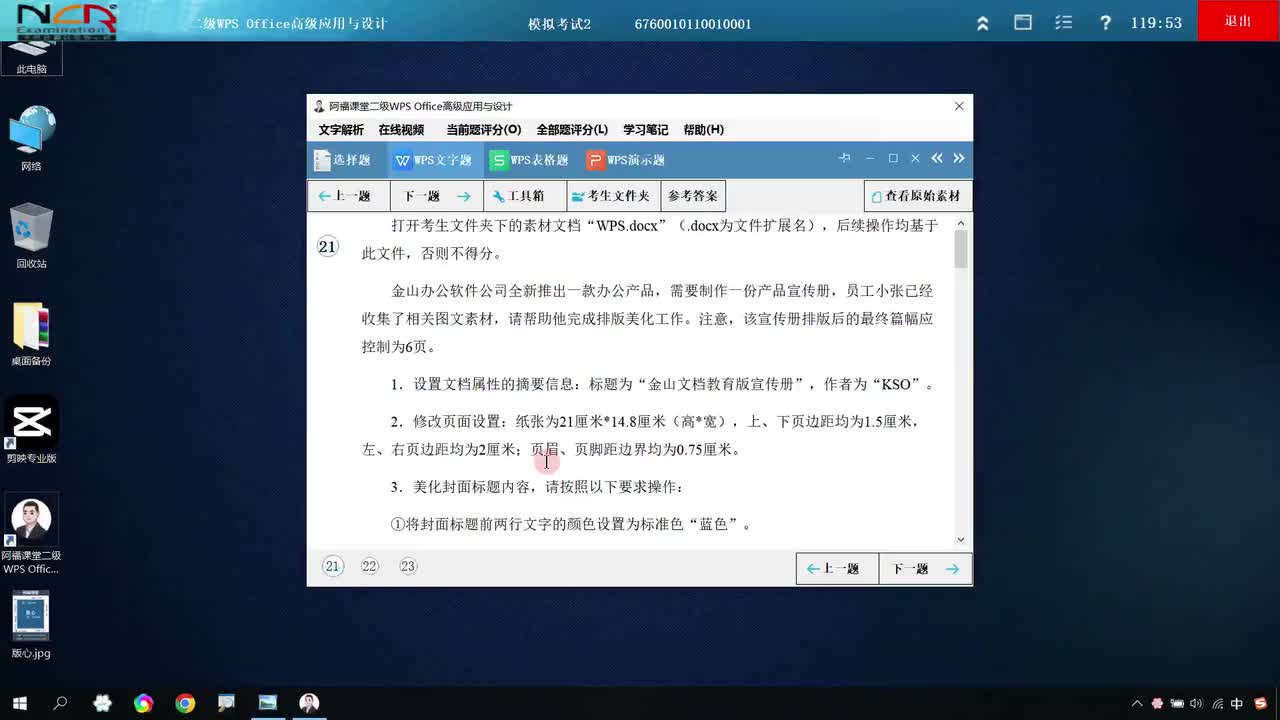Image resolution: width=1280 pixels, height=720 pixels.
Task: Click the pin icon in tab bar
Action: point(845,158)
